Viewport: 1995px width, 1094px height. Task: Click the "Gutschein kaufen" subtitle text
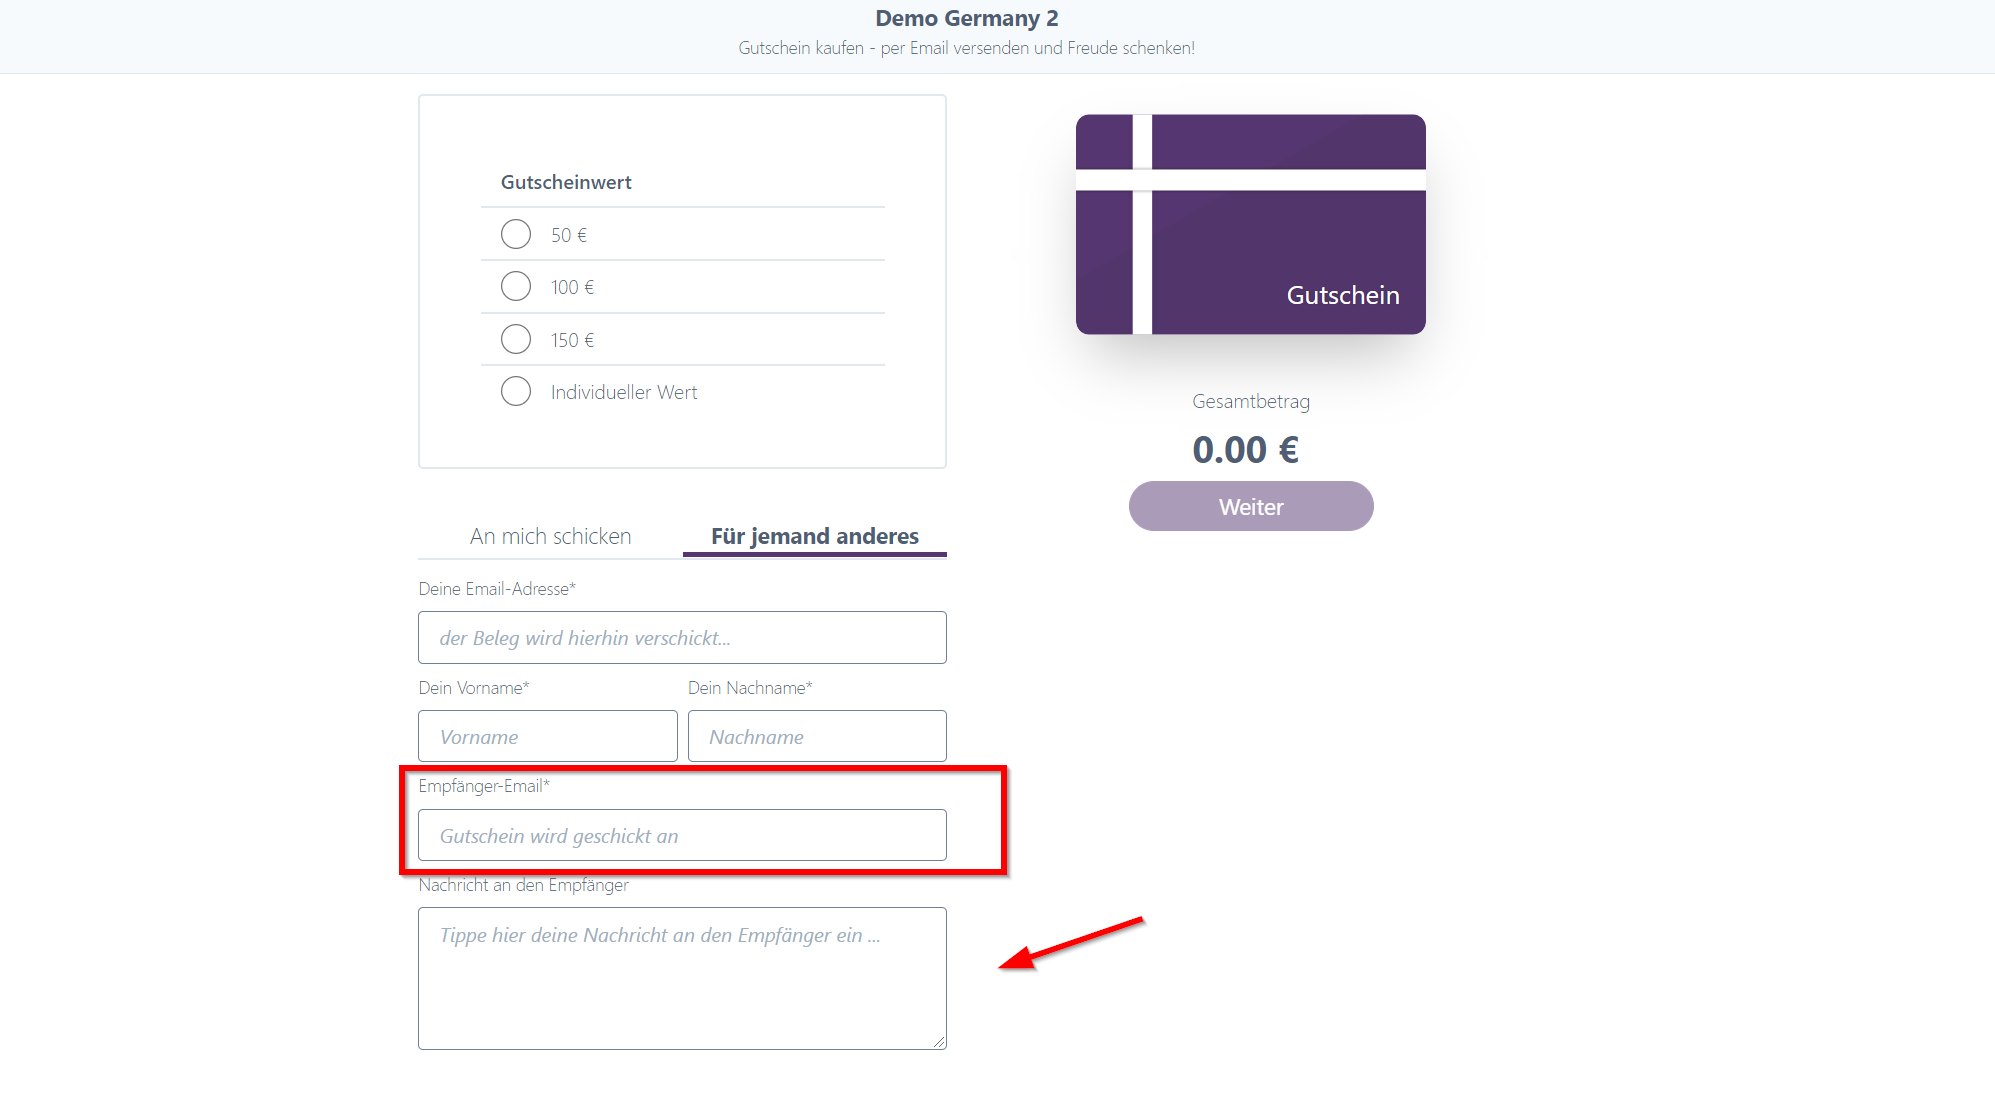pos(966,47)
